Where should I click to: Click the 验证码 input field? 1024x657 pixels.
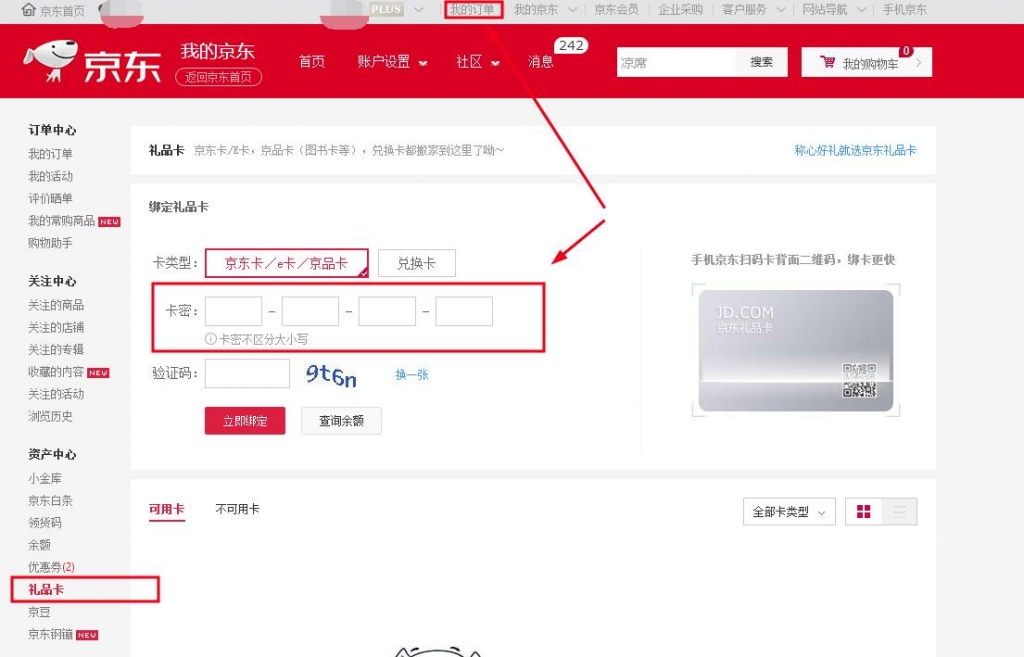[x=247, y=374]
